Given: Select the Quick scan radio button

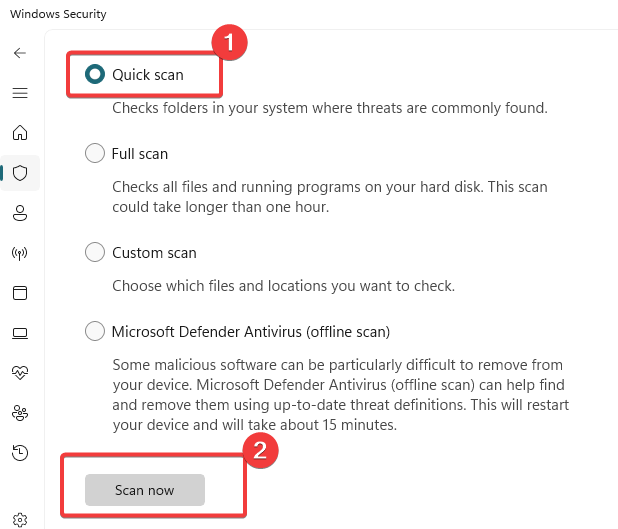Looking at the screenshot, I should click(95, 74).
